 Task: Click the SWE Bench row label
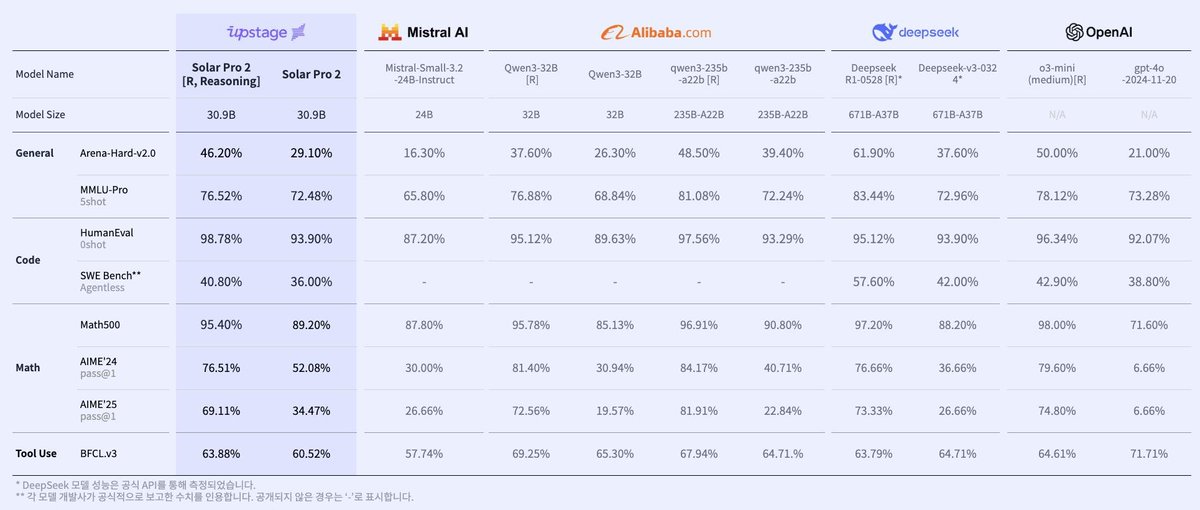[x=110, y=275]
